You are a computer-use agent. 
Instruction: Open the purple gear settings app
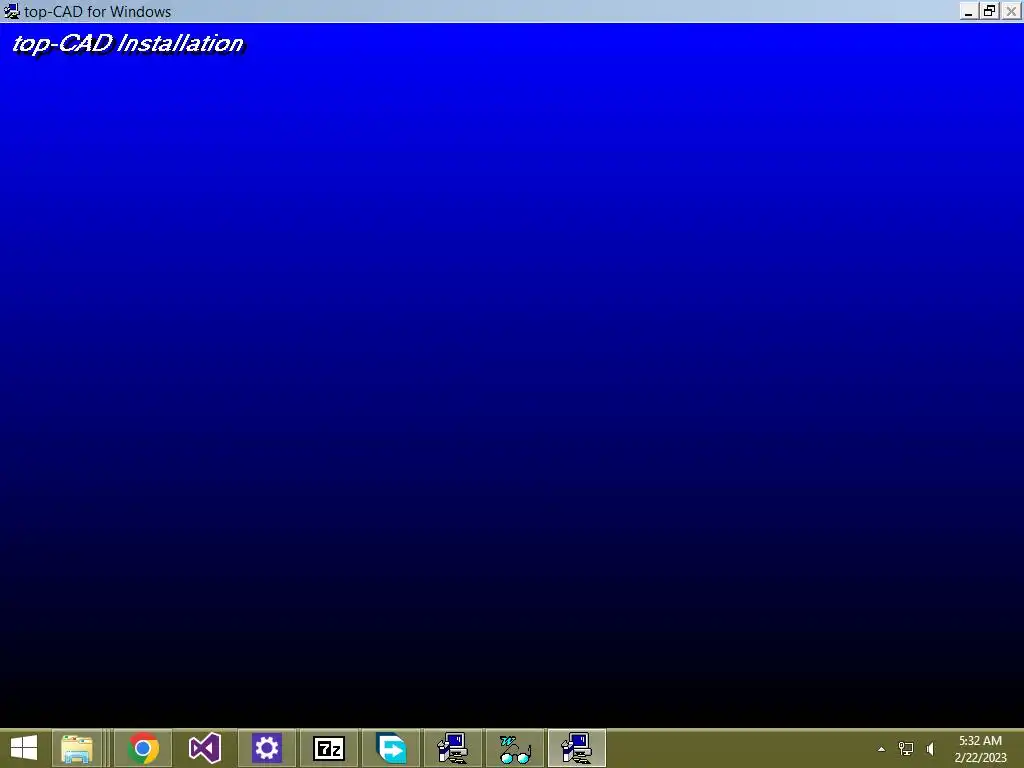click(x=266, y=748)
